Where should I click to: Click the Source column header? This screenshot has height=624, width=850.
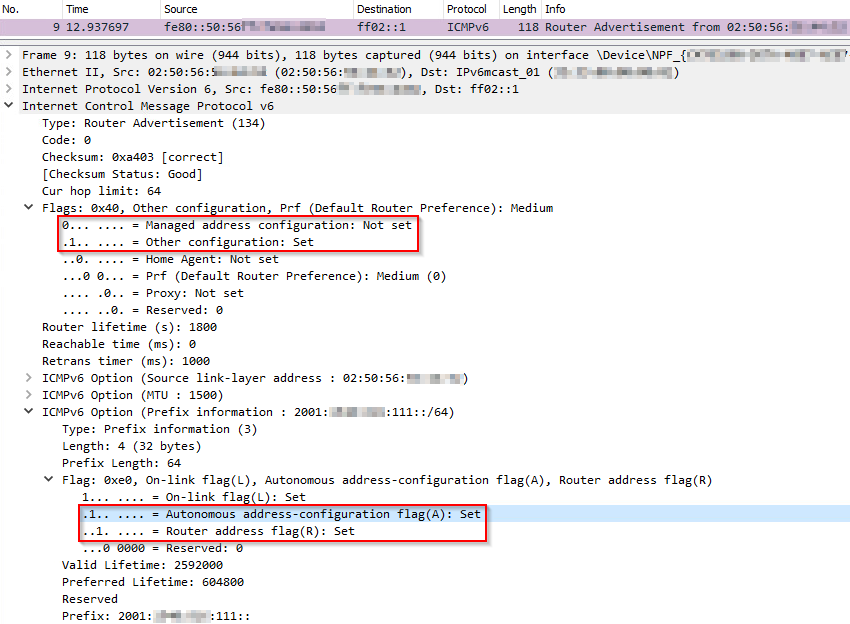[180, 9]
